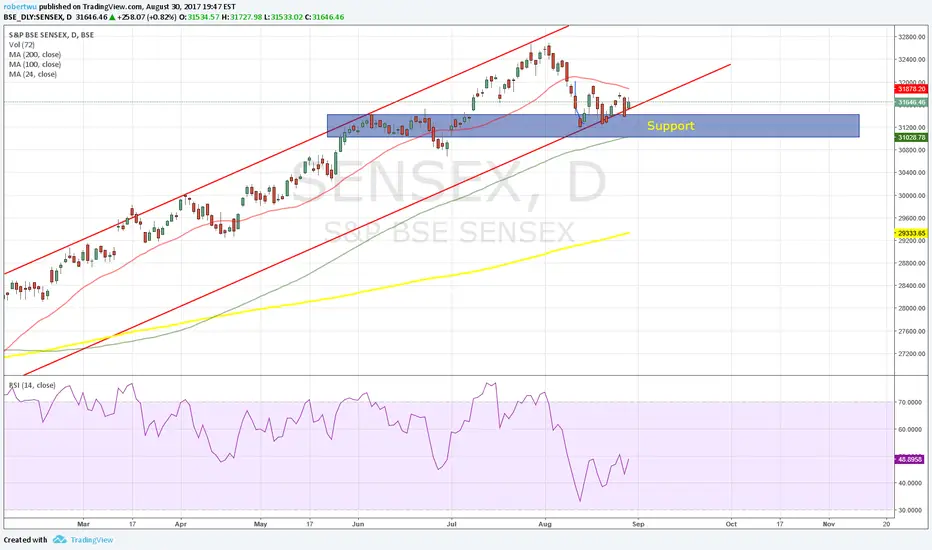The width and height of the screenshot is (932, 550).
Task: Click the header open value O:31534.57
Action: [x=200, y=17]
